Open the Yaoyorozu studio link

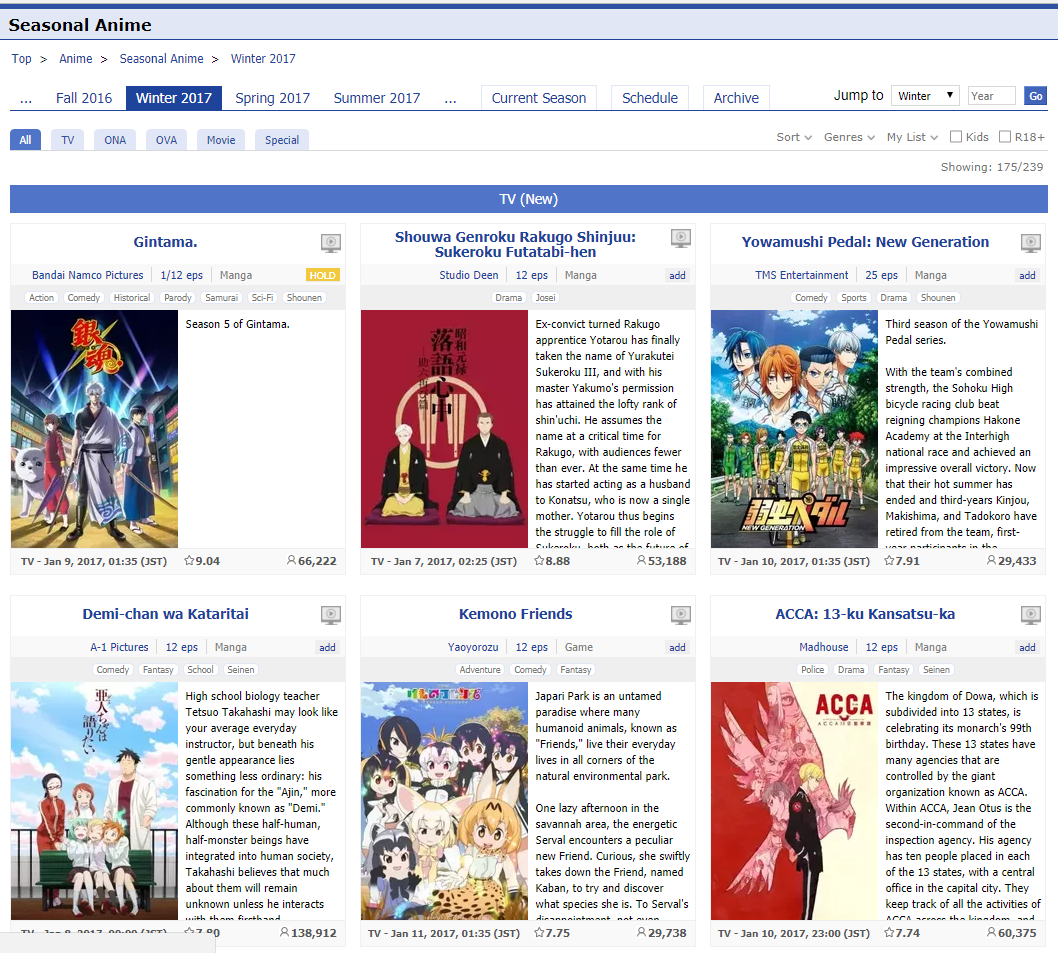click(x=473, y=647)
